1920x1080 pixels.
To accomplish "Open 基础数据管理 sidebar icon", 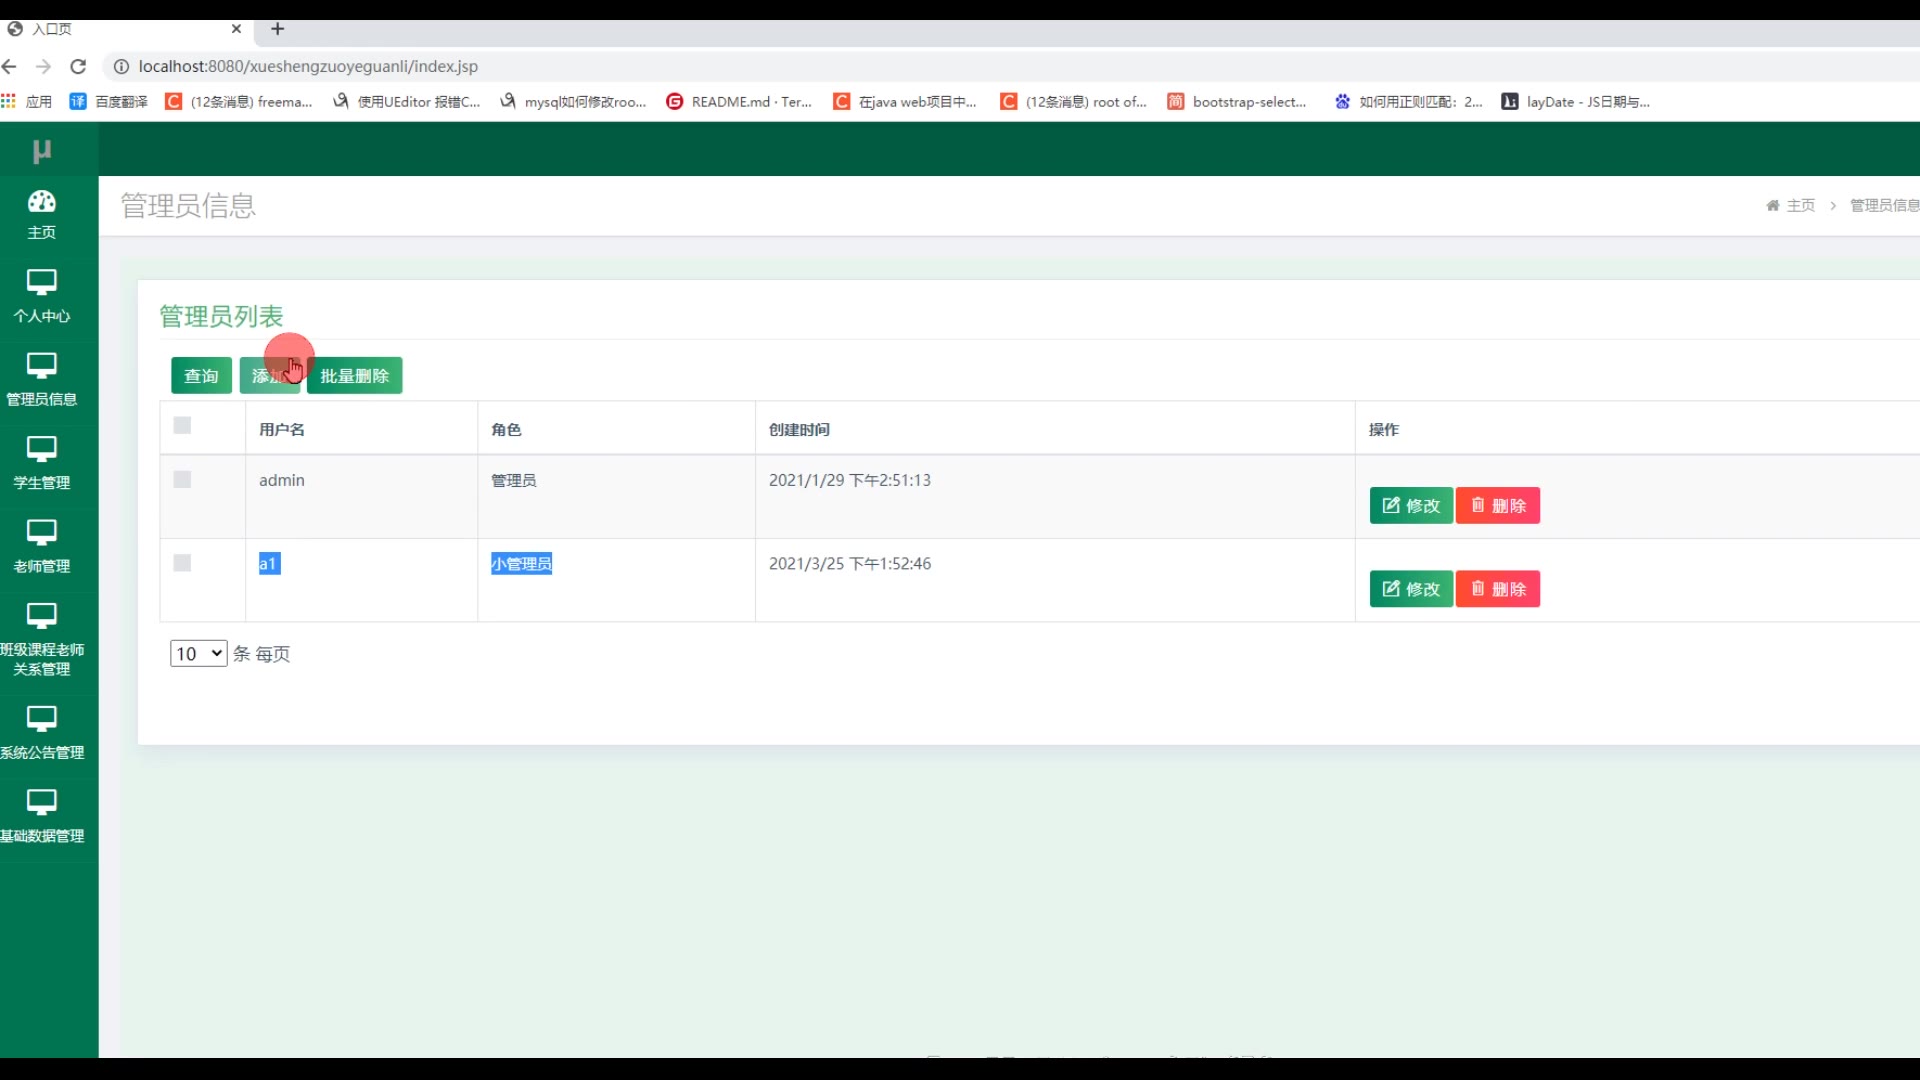I will [41, 802].
